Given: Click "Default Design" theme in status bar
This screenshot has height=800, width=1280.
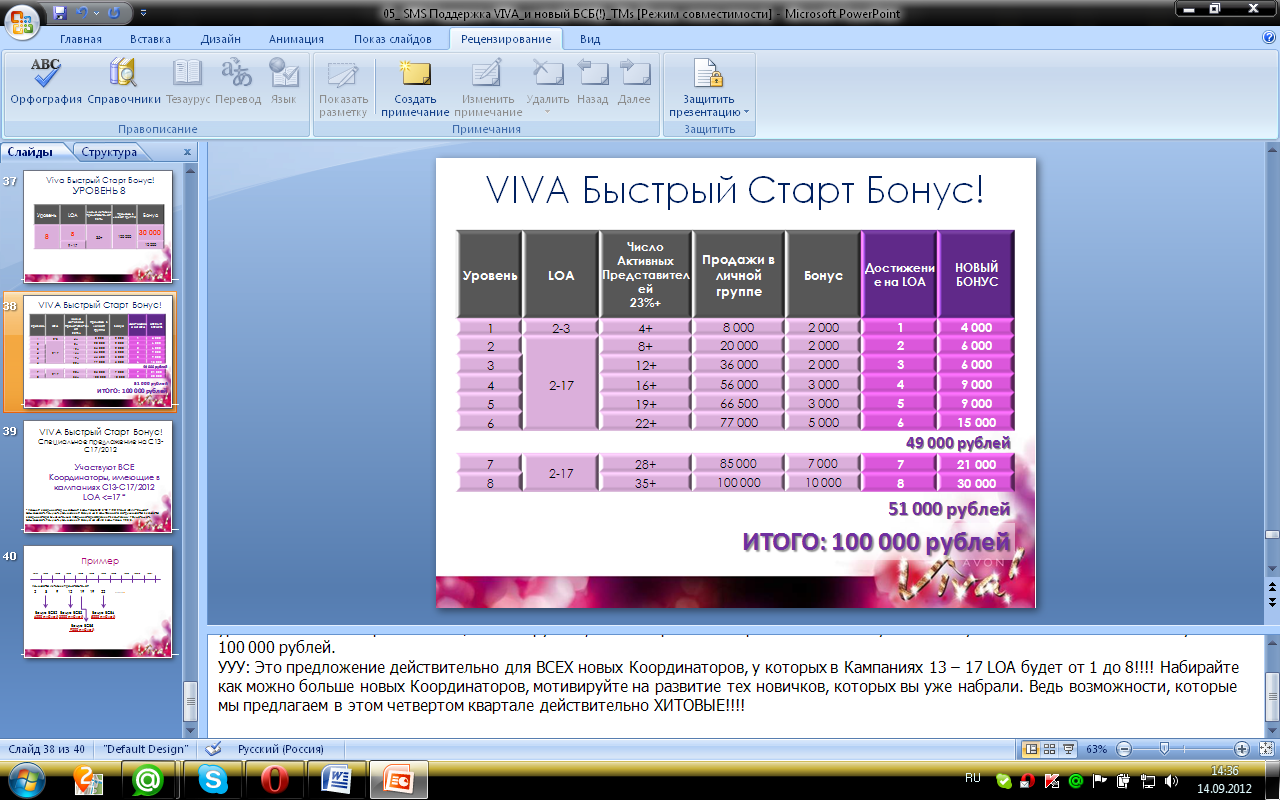Looking at the screenshot, I should [x=145, y=749].
